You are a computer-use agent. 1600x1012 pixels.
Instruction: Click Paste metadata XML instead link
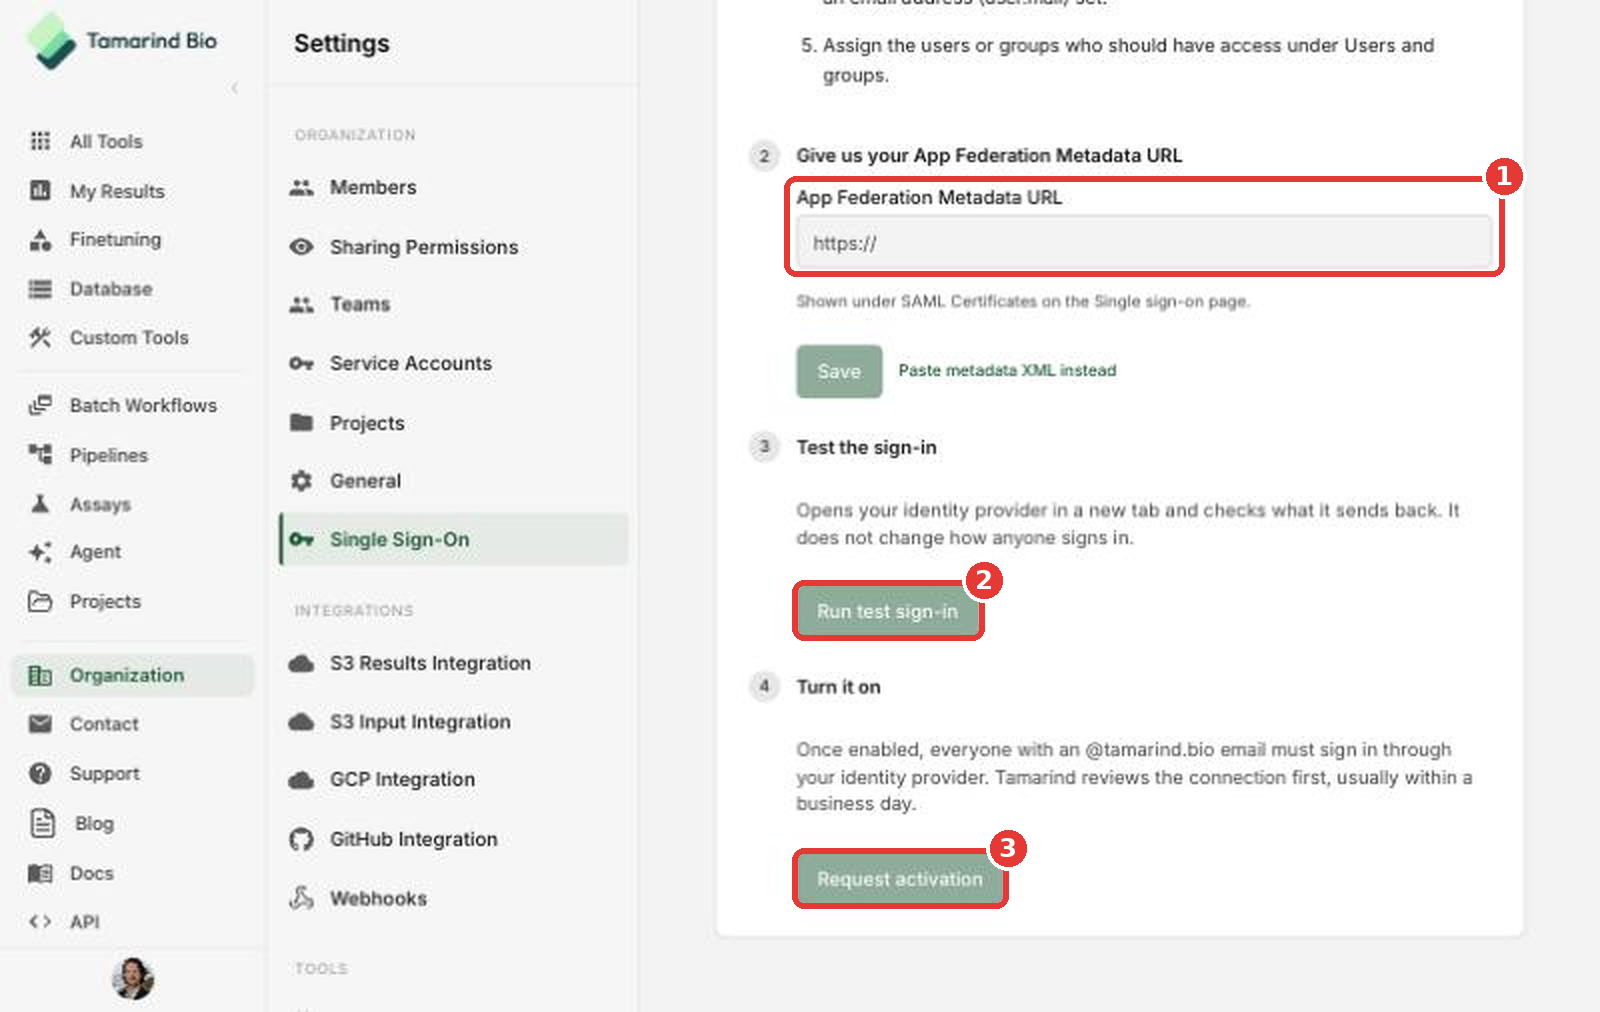(x=1007, y=370)
